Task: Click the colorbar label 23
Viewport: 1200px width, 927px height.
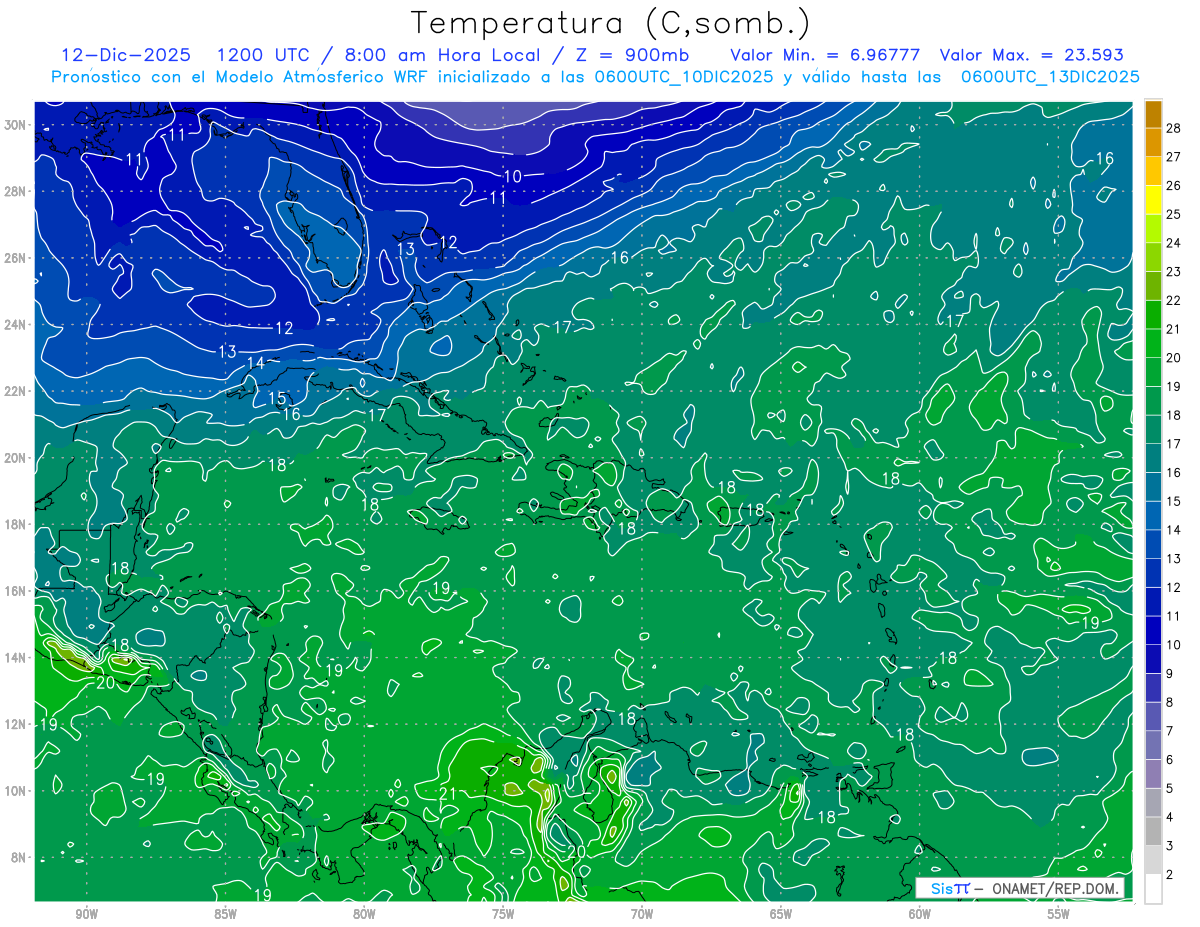Action: (x=1173, y=271)
